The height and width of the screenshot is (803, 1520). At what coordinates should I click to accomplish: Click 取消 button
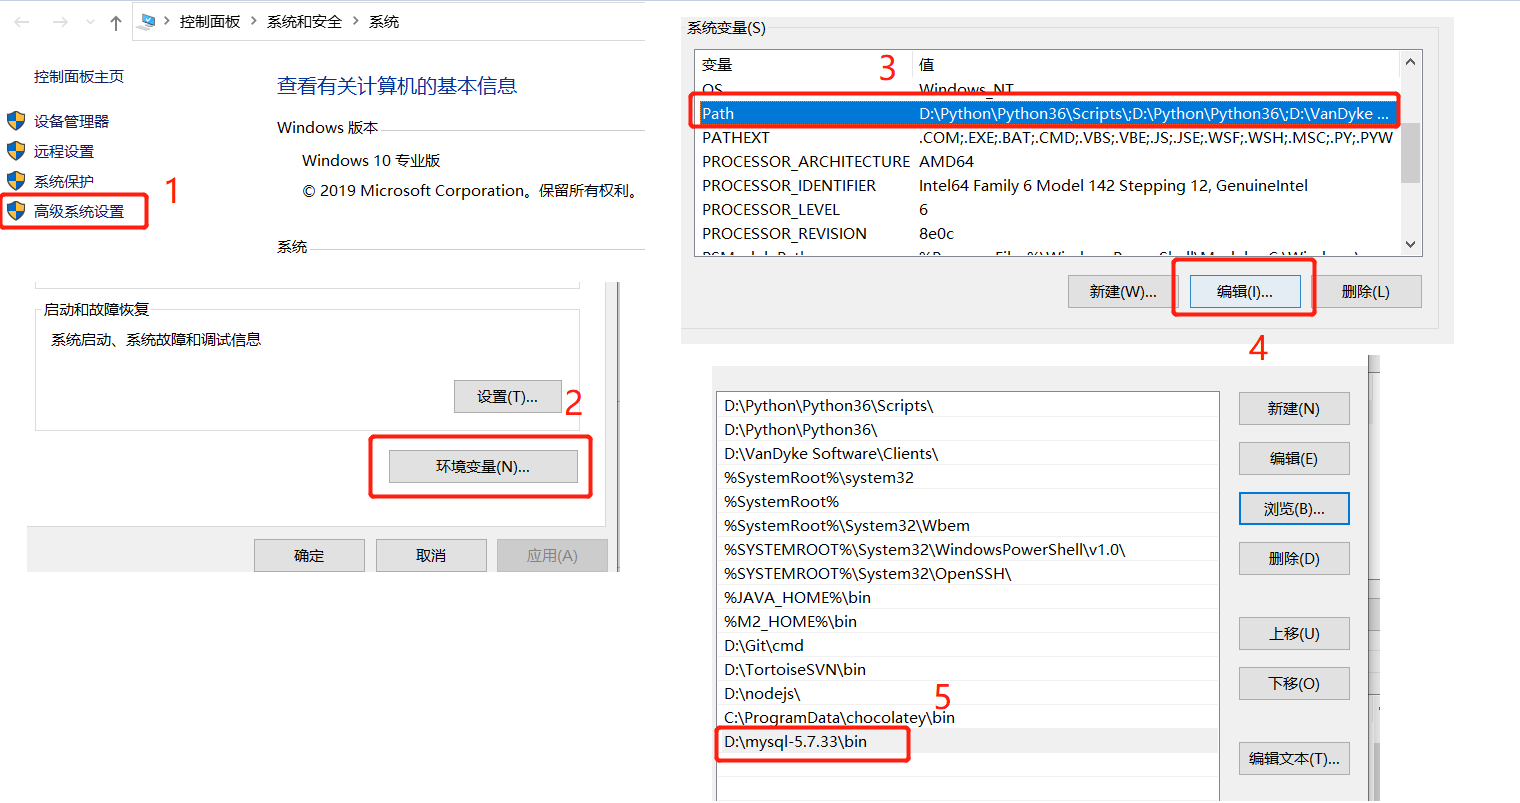(x=431, y=556)
